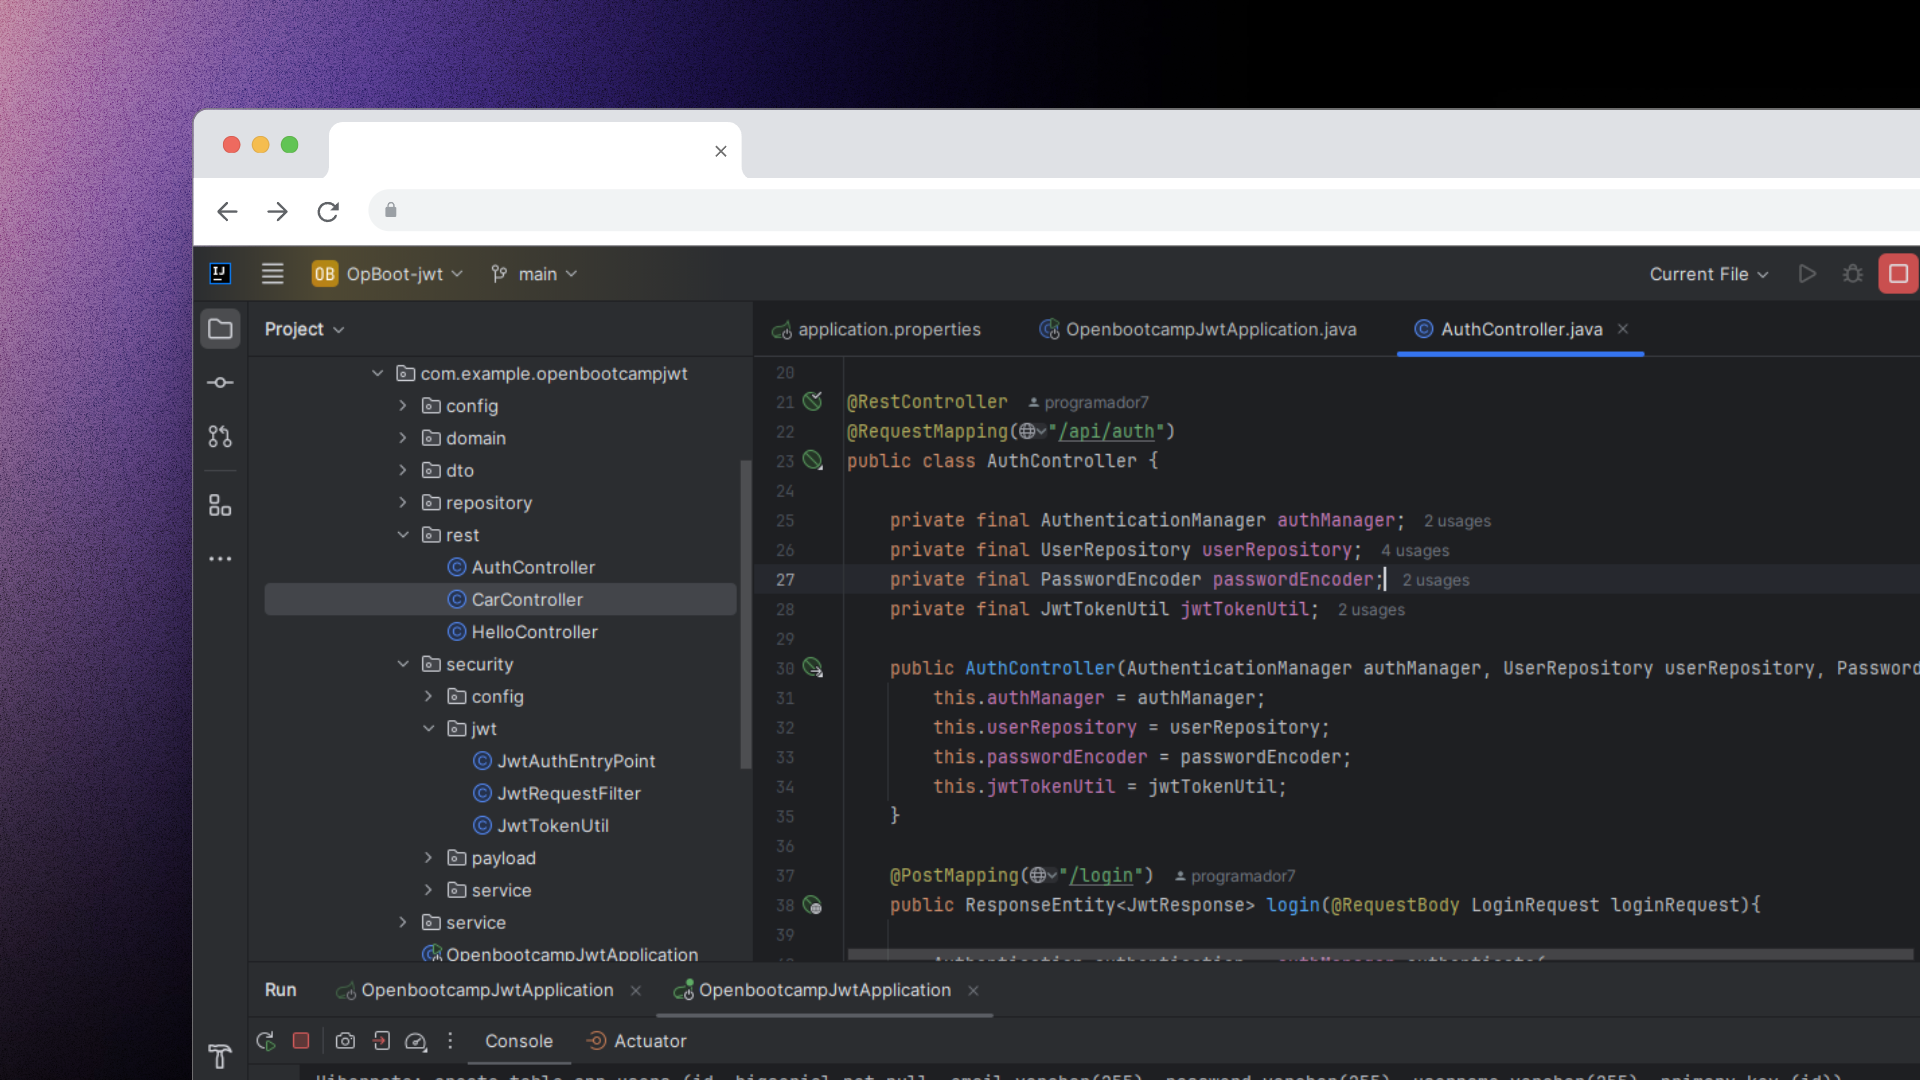Open the Current File run configuration dropdown
The image size is (1920, 1080).
[1708, 274]
